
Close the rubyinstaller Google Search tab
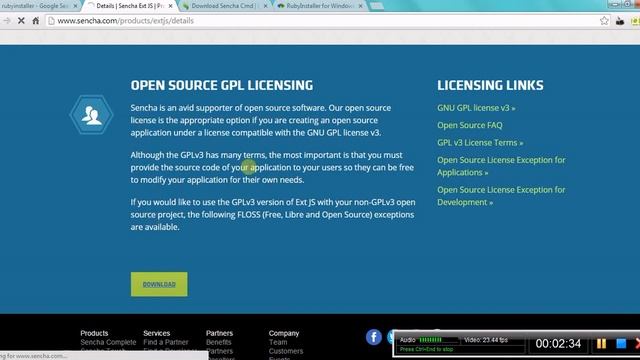(x=75, y=6)
